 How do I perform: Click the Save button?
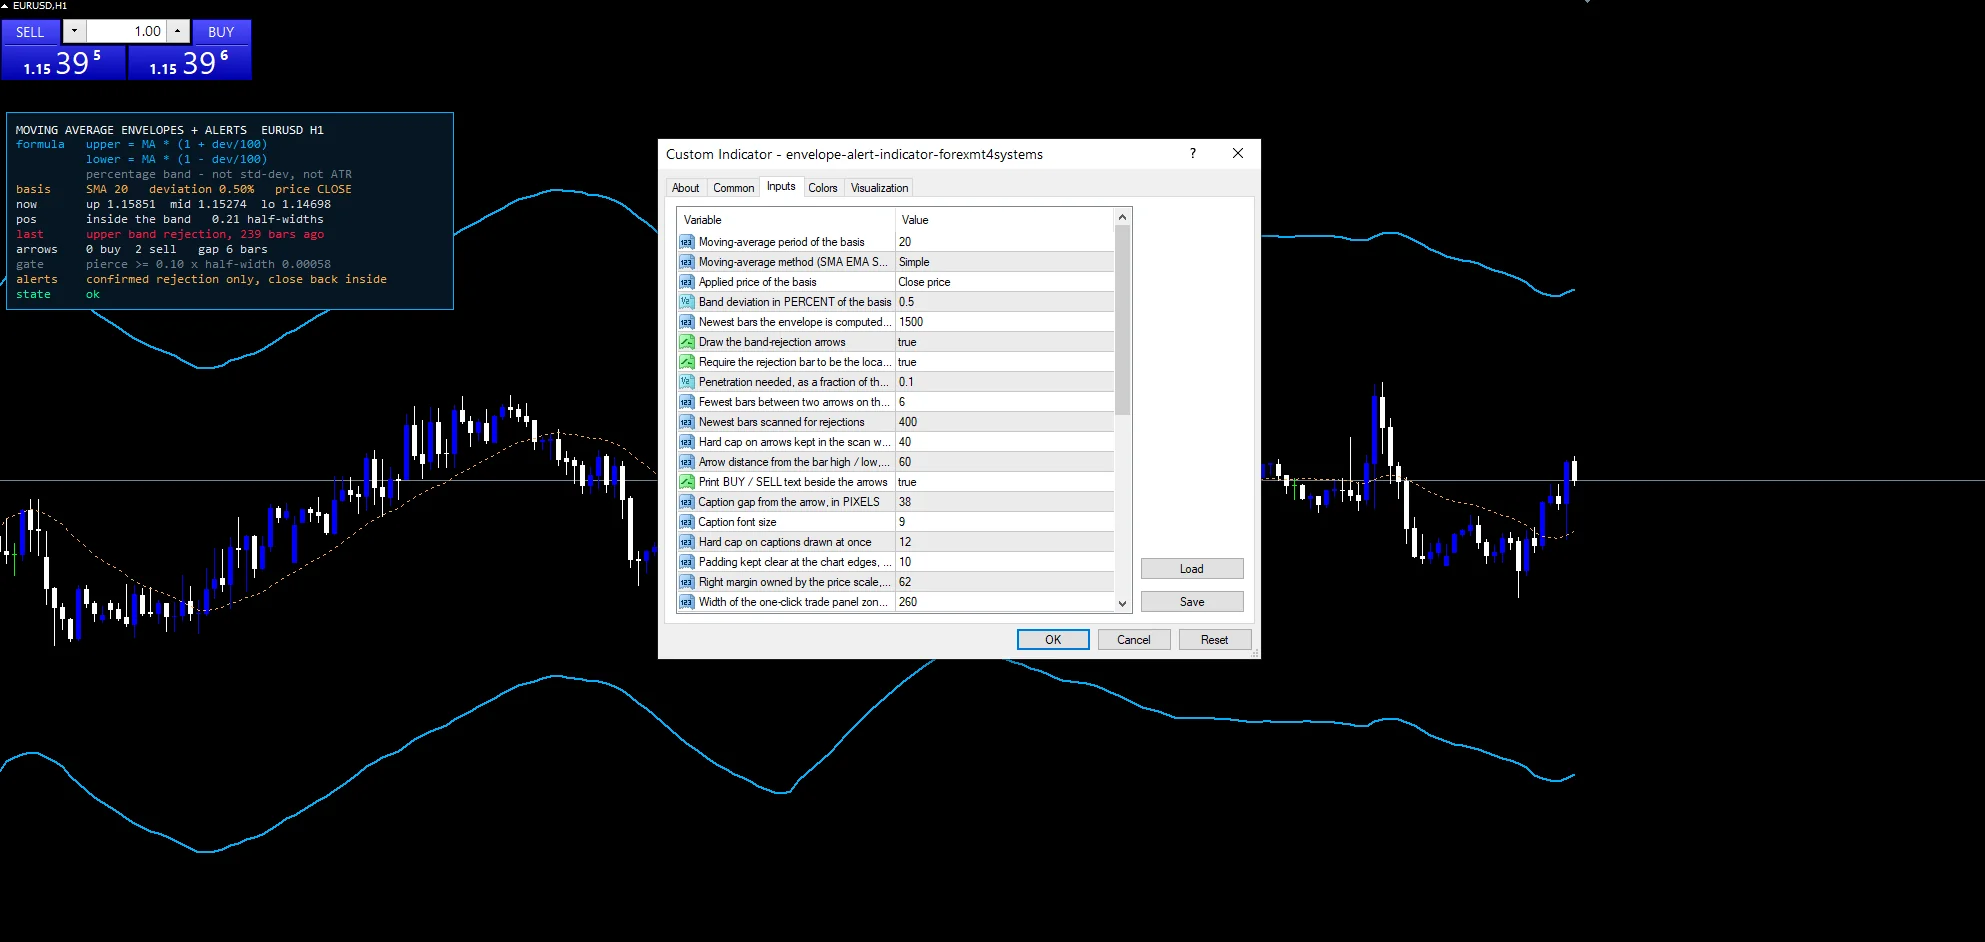click(x=1192, y=602)
